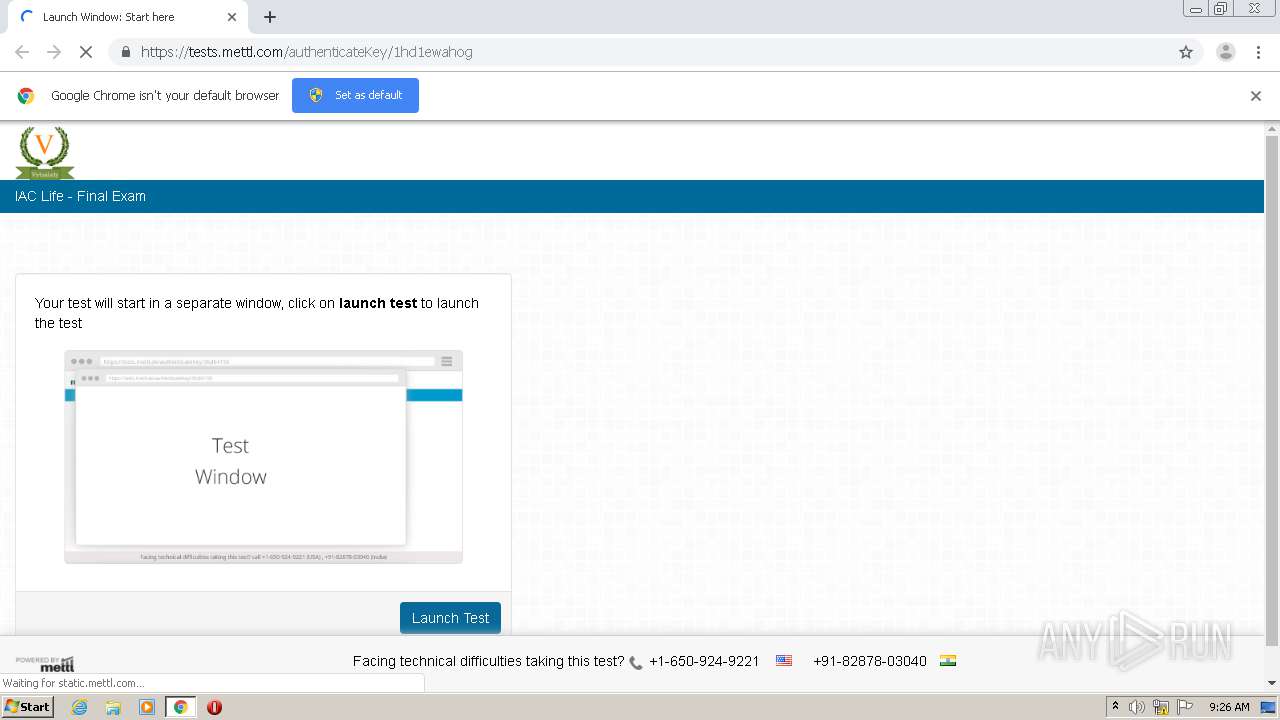Open a new browser tab

(x=270, y=17)
